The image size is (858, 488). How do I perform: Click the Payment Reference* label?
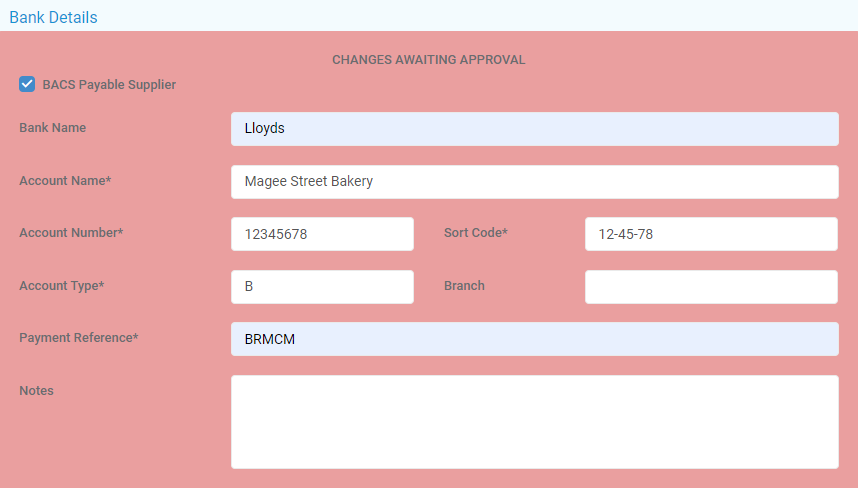[x=79, y=338]
